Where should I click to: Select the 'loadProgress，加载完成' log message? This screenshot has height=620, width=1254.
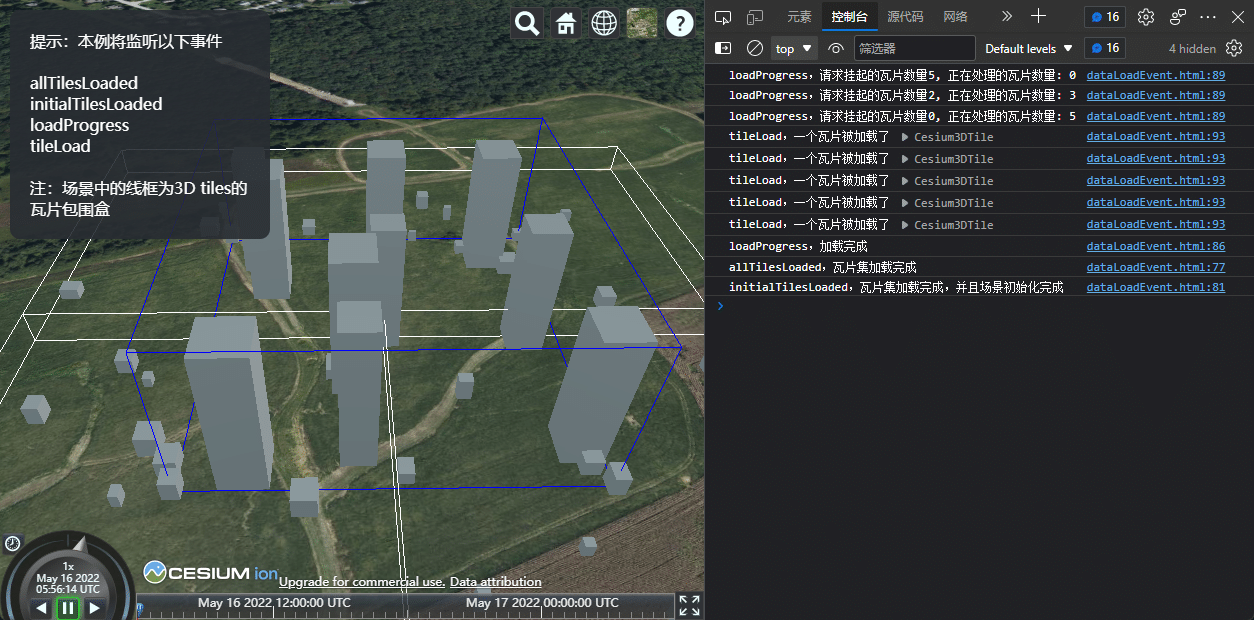pos(798,246)
